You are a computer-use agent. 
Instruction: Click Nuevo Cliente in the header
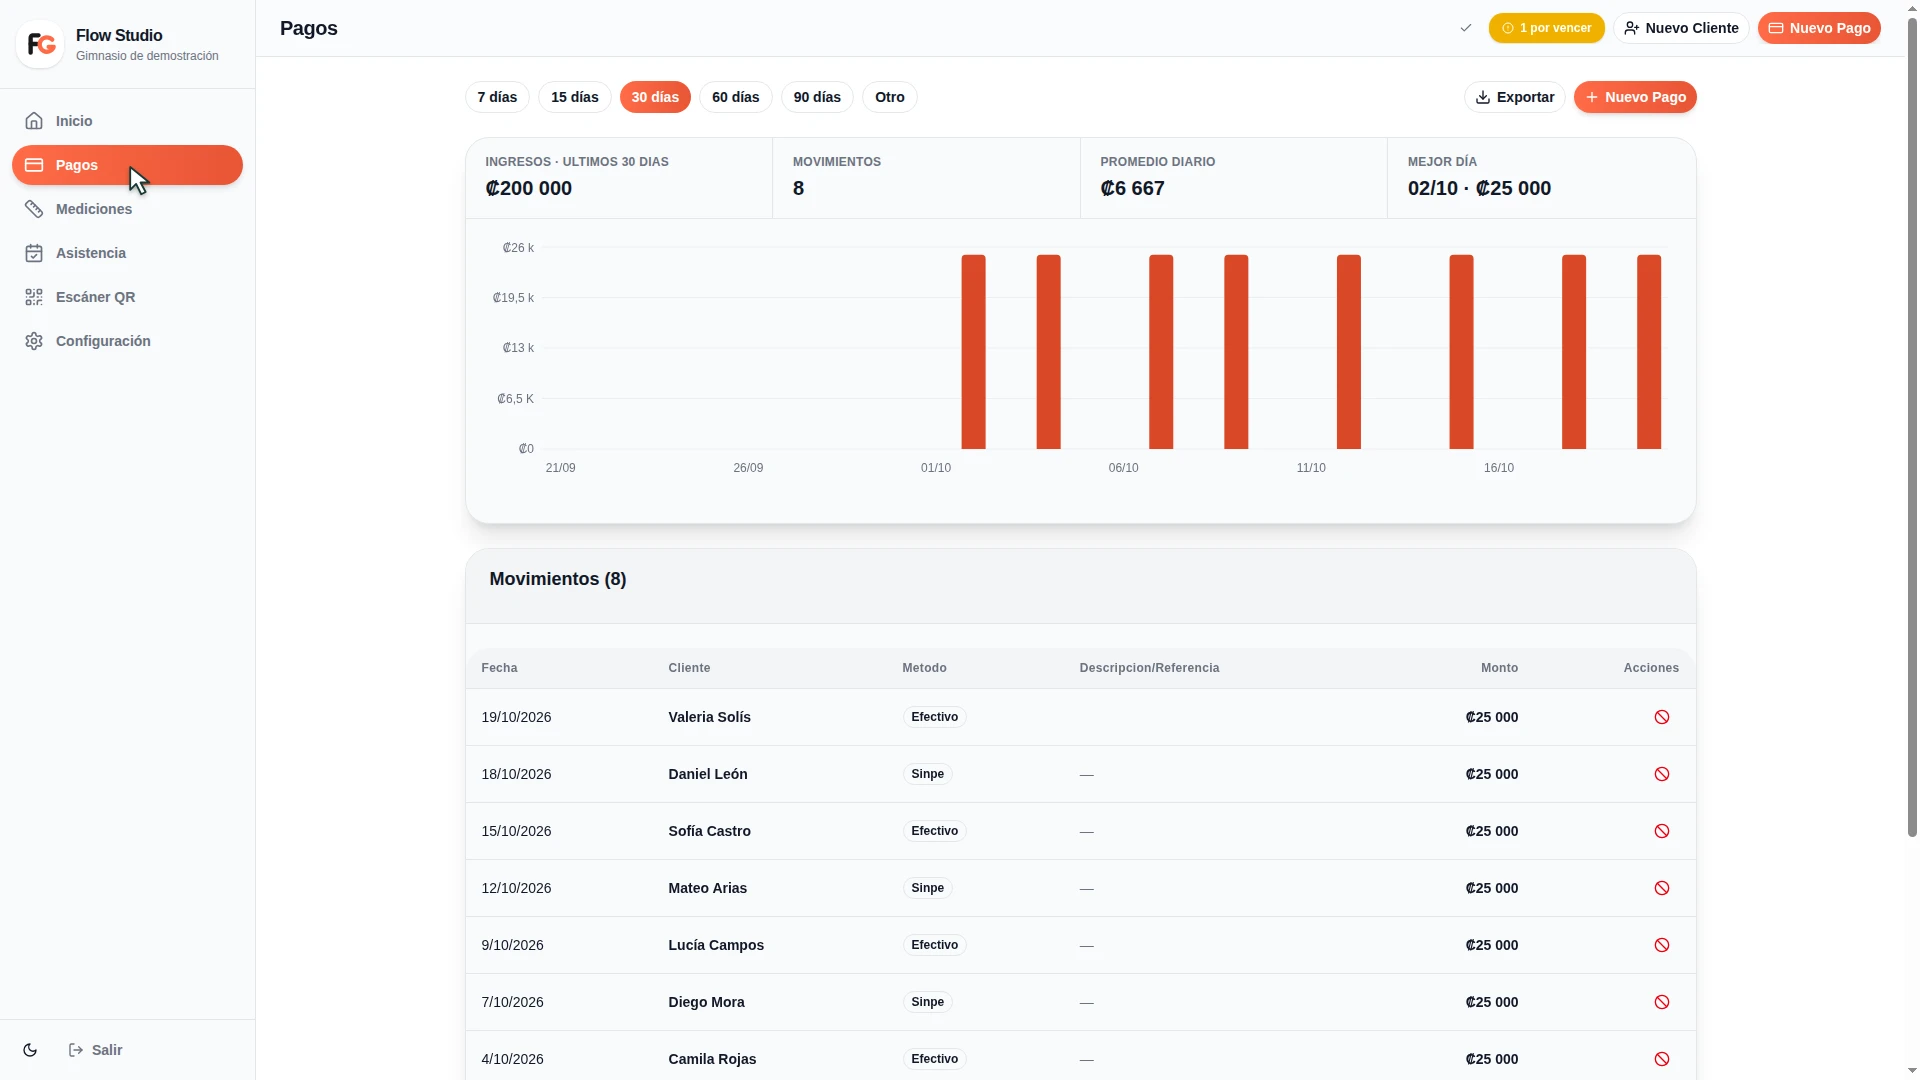click(1681, 28)
